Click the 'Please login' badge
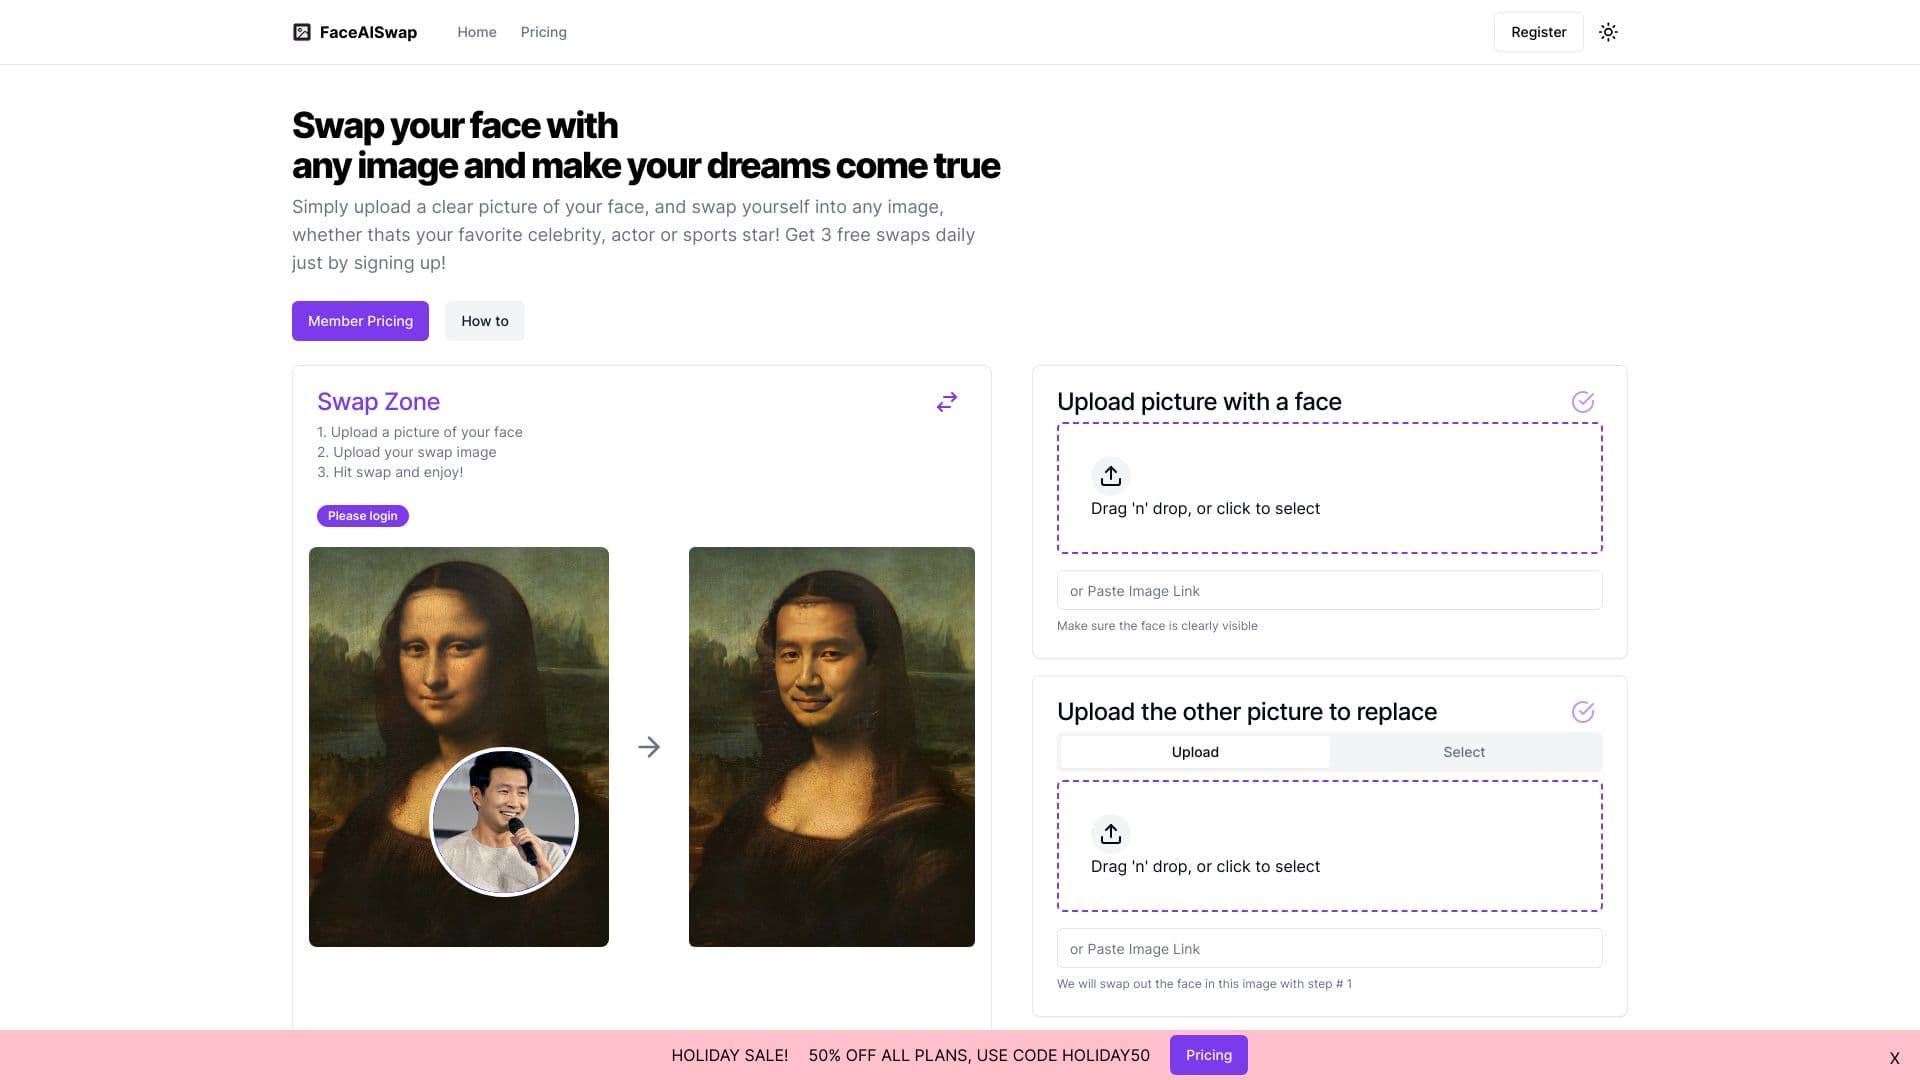This screenshot has width=1920, height=1080. 362,515
